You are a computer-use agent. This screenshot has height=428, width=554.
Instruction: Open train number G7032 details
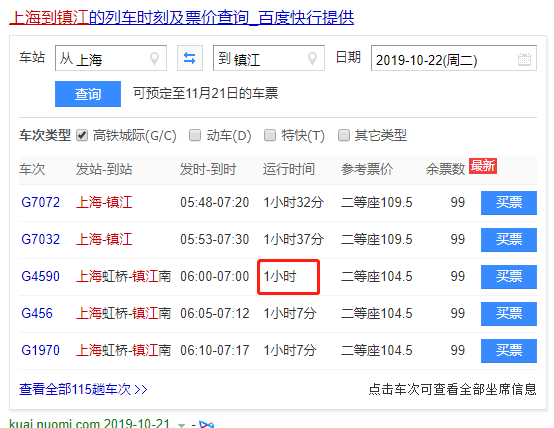[x=41, y=239]
